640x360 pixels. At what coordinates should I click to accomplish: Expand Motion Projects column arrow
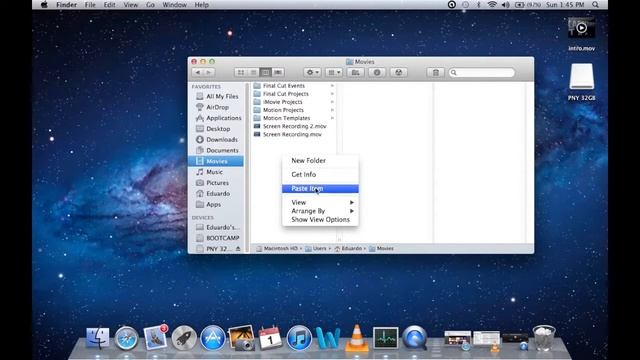(332, 110)
